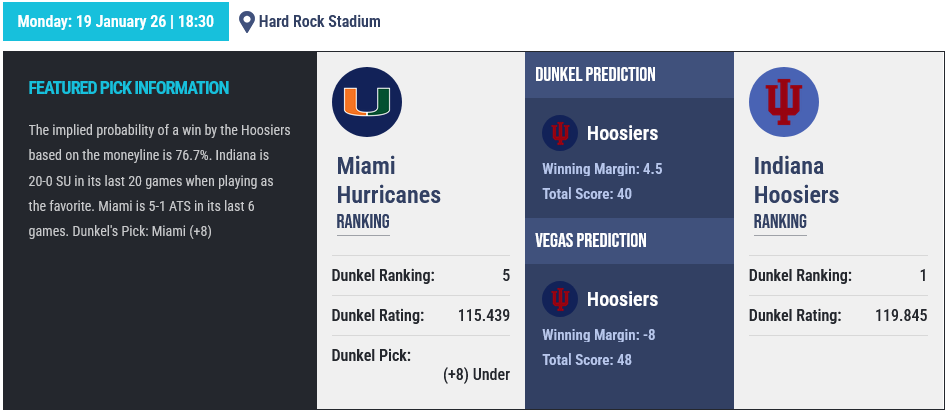This screenshot has width=948, height=412.
Task: Click the featured pick description paragraph
Action: pyautogui.click(x=160, y=180)
